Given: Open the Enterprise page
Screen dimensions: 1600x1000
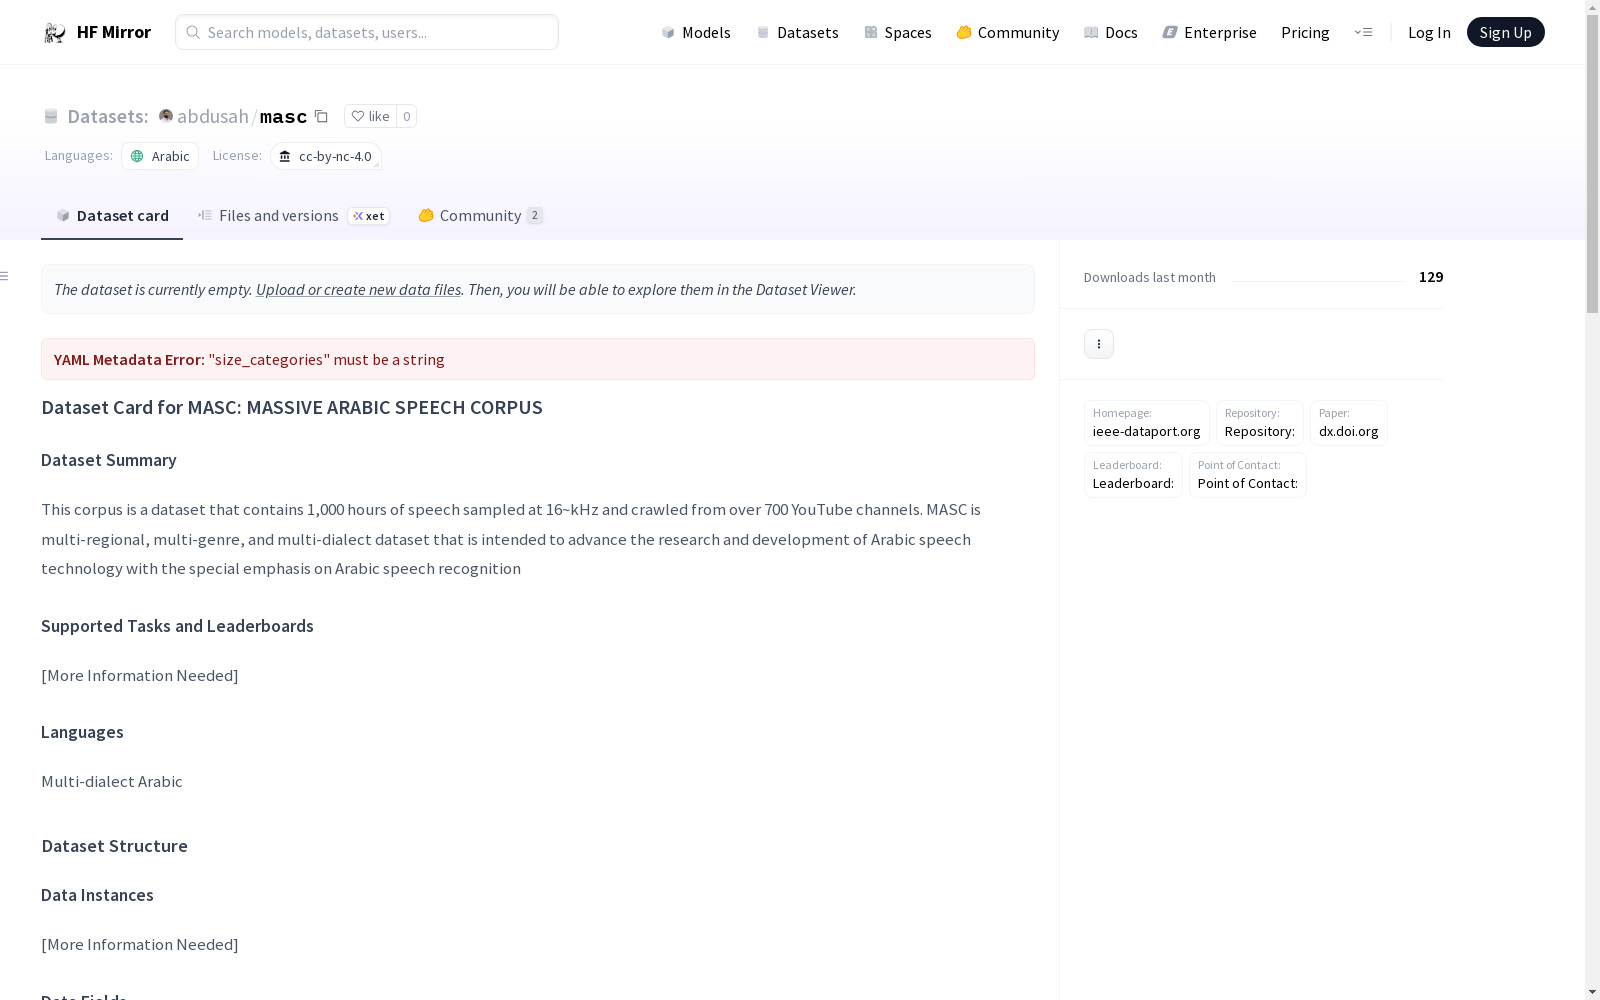Looking at the screenshot, I should [x=1210, y=32].
